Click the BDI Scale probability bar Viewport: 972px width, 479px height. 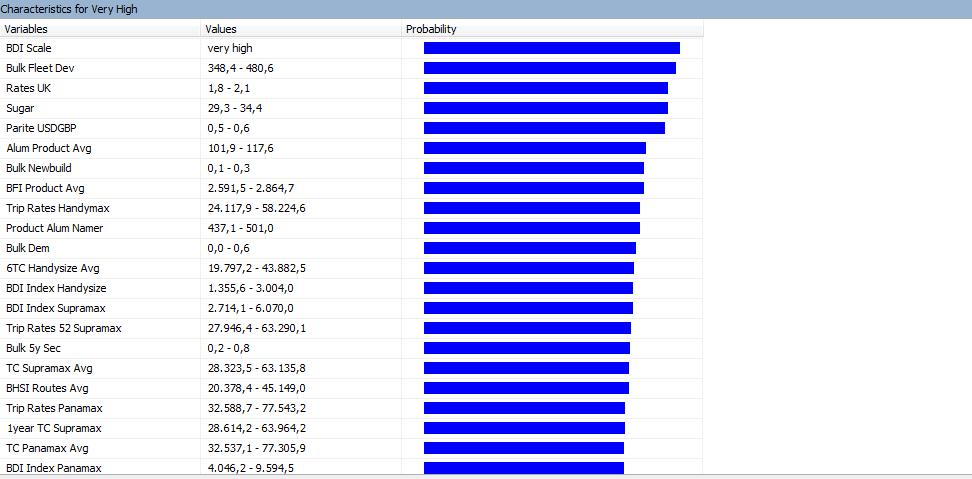coord(552,48)
